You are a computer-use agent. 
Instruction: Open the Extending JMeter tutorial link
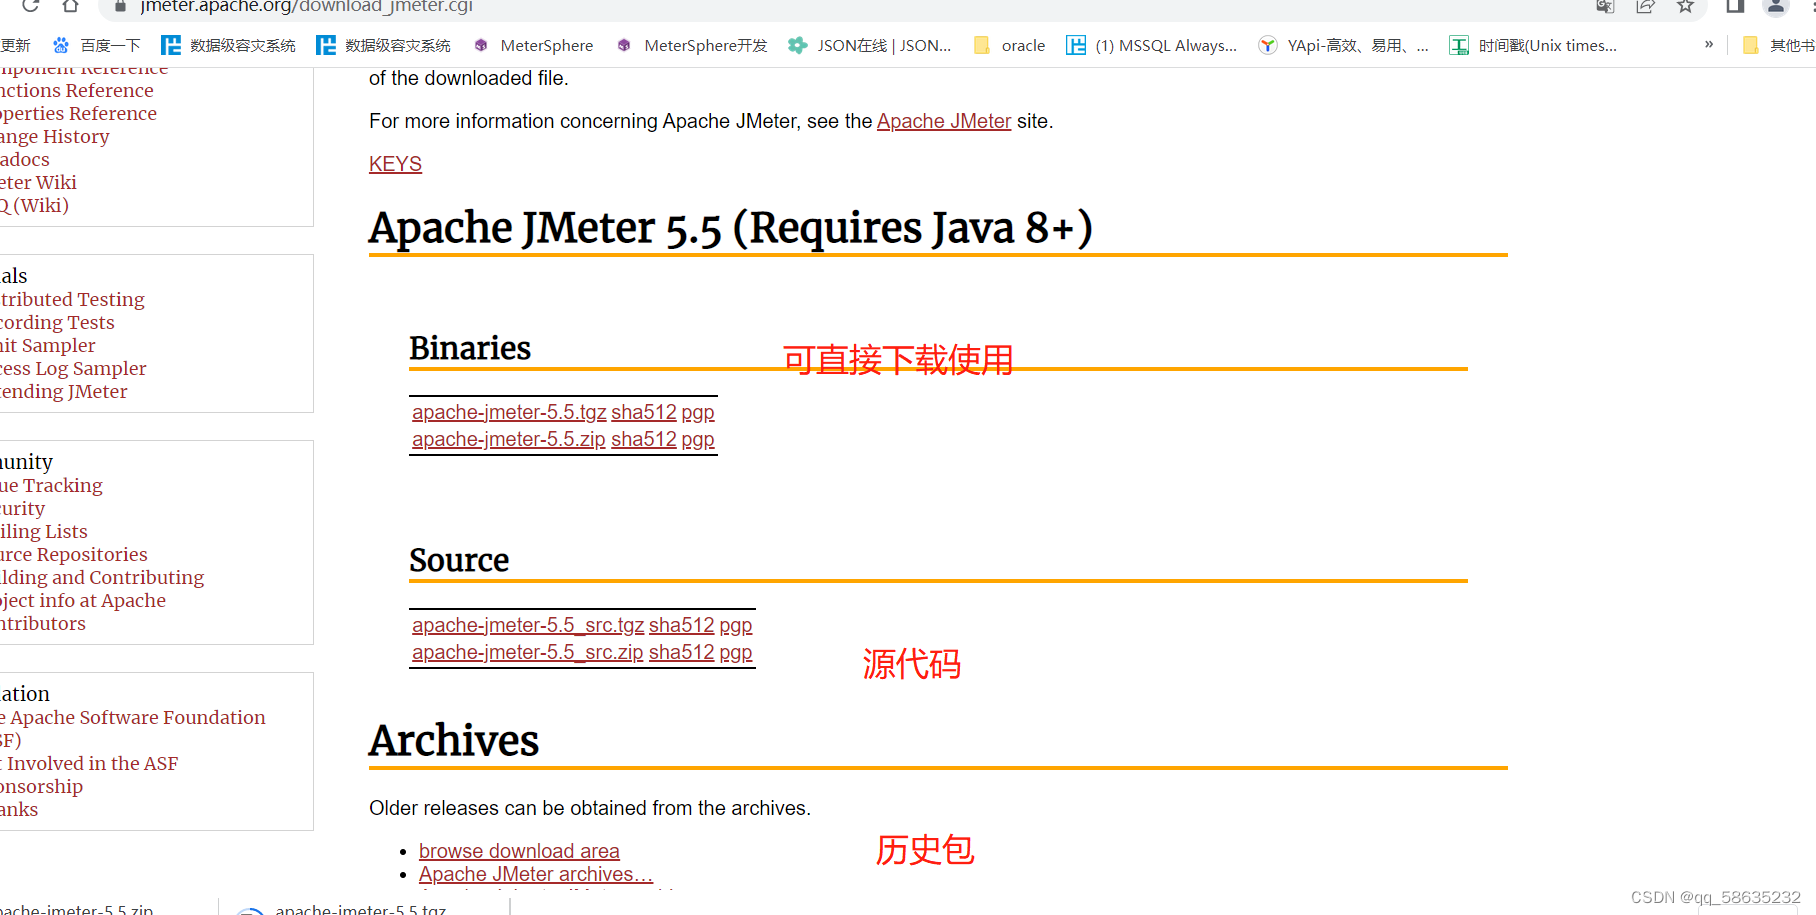(x=64, y=392)
